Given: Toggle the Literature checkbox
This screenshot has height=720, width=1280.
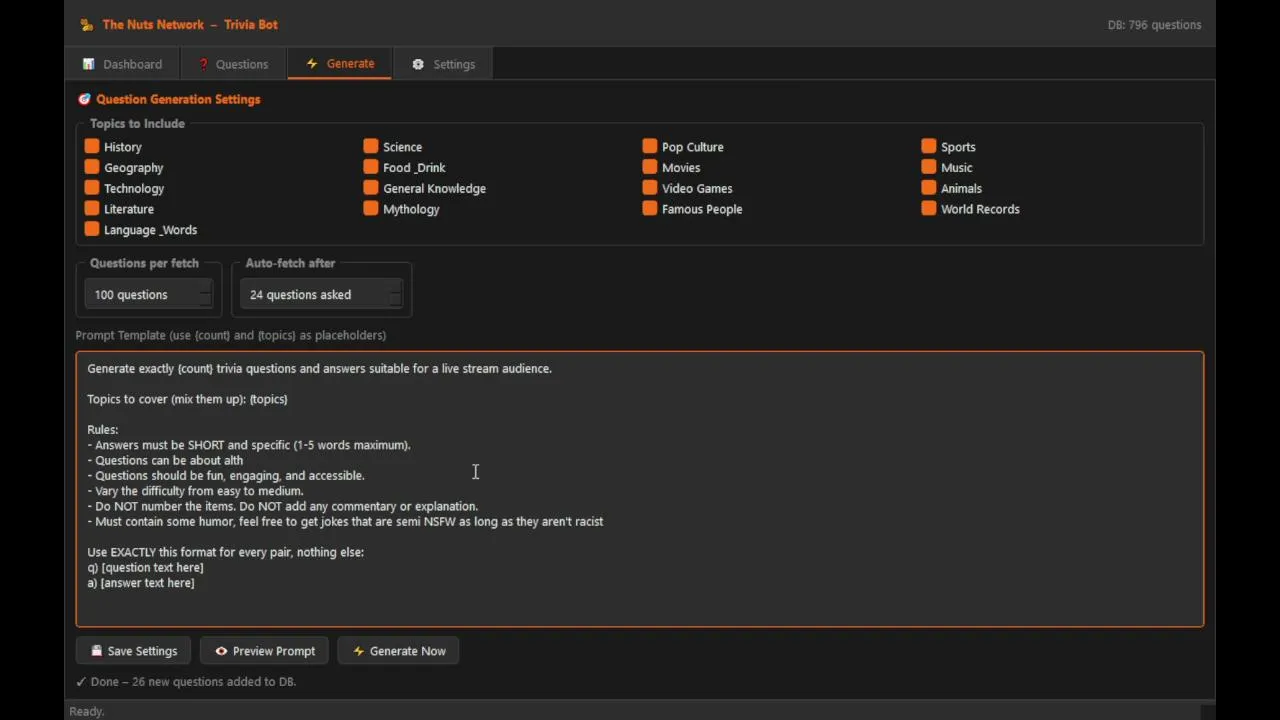Looking at the screenshot, I should tap(92, 209).
